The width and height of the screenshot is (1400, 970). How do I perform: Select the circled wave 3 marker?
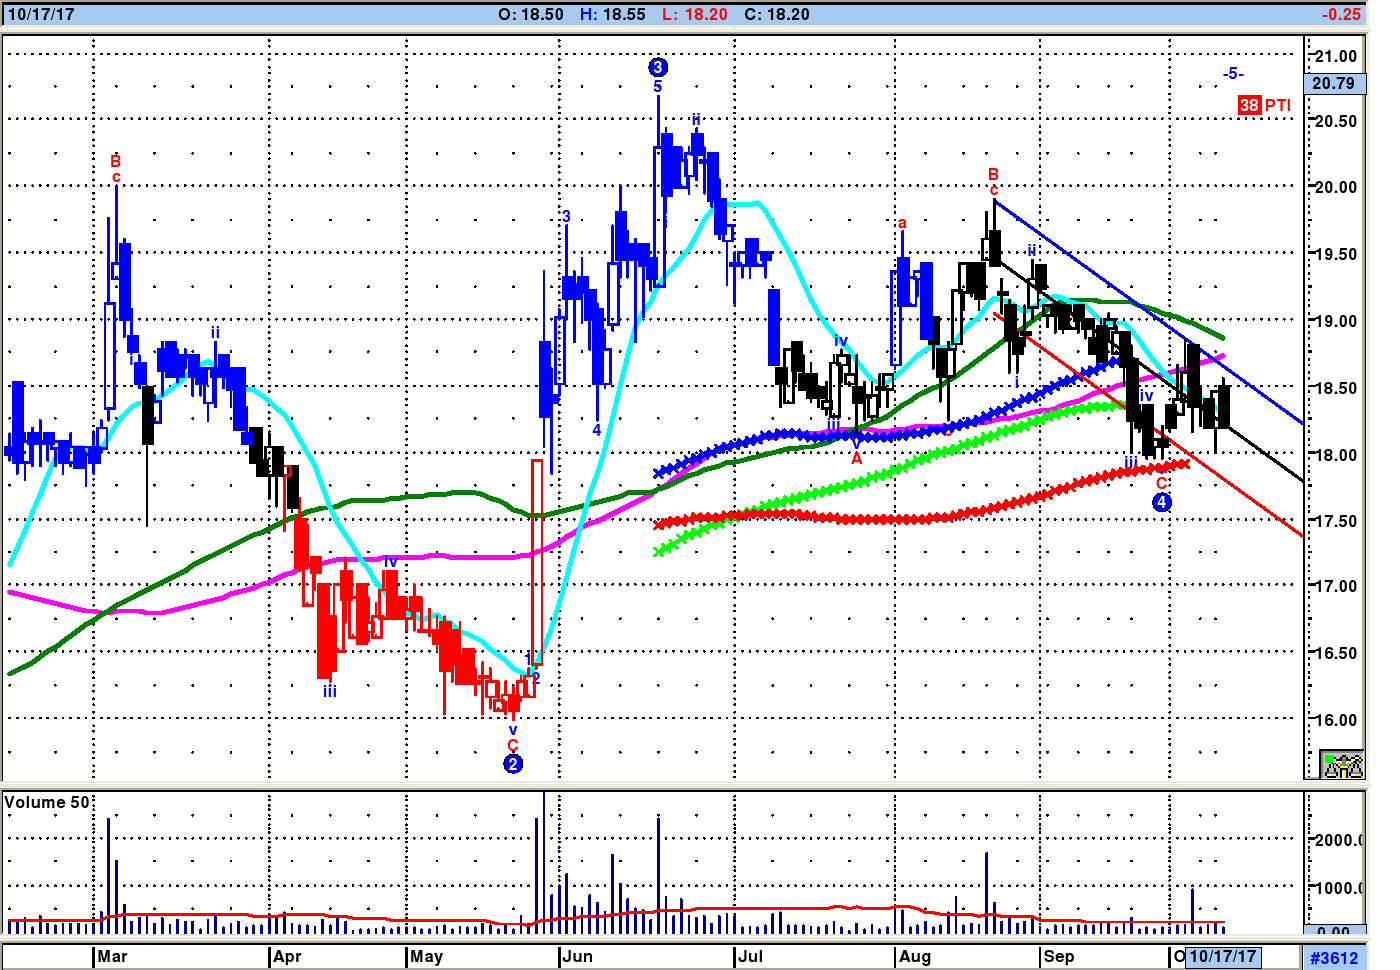click(x=658, y=67)
